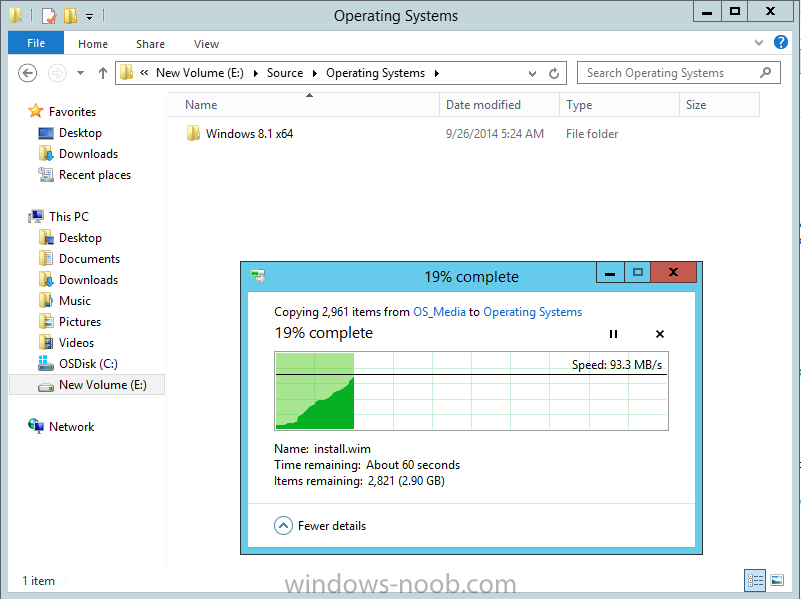
Task: Open Desktop under This PC
Action: click(80, 237)
